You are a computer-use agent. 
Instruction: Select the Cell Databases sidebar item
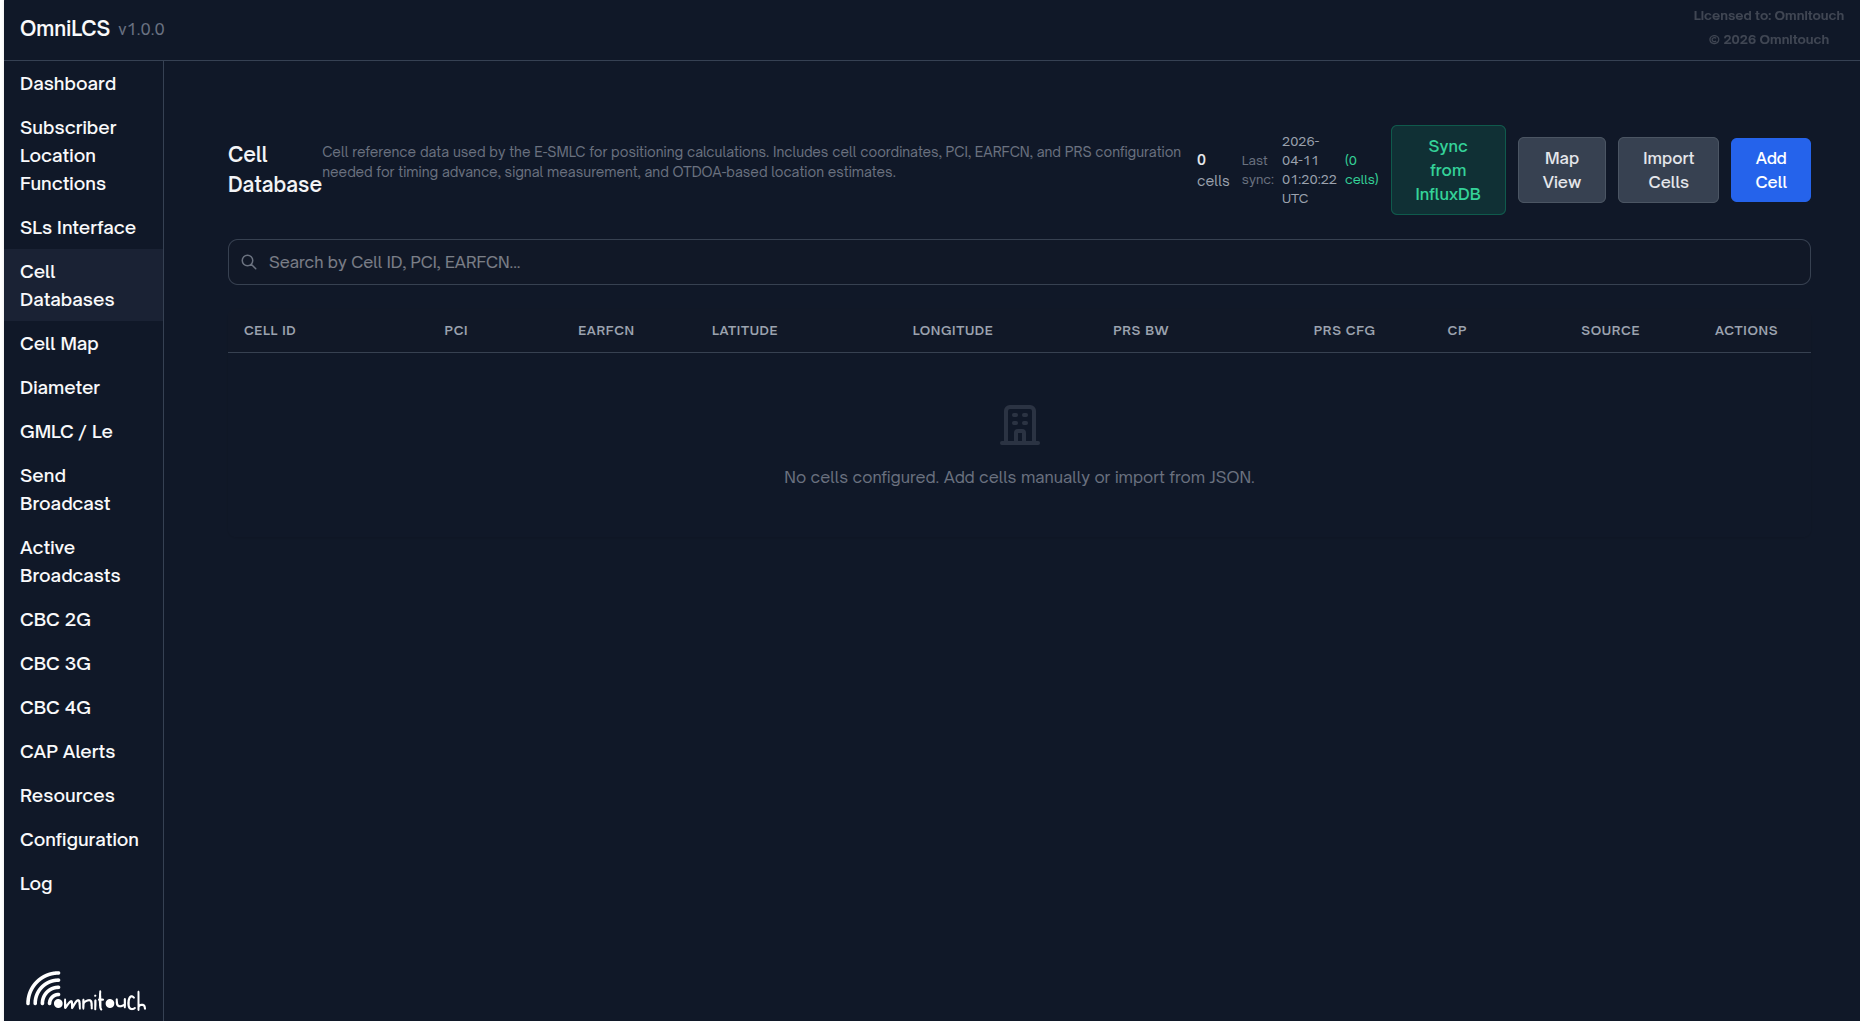66,285
